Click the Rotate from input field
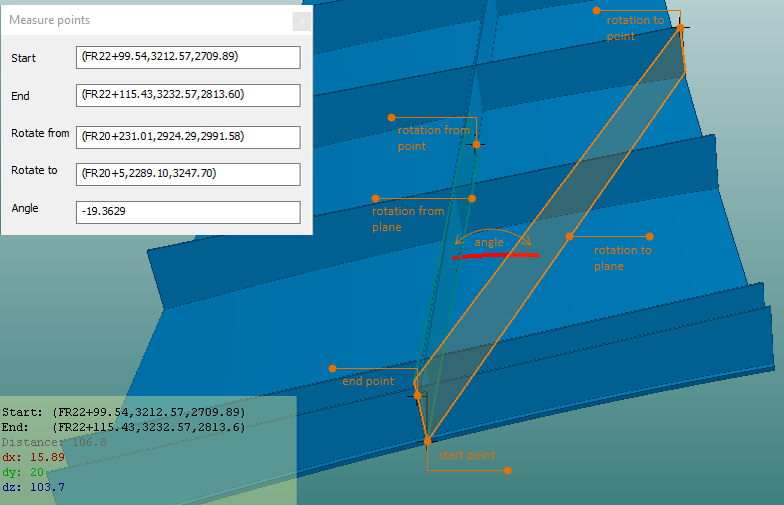The image size is (784, 505). click(188, 137)
